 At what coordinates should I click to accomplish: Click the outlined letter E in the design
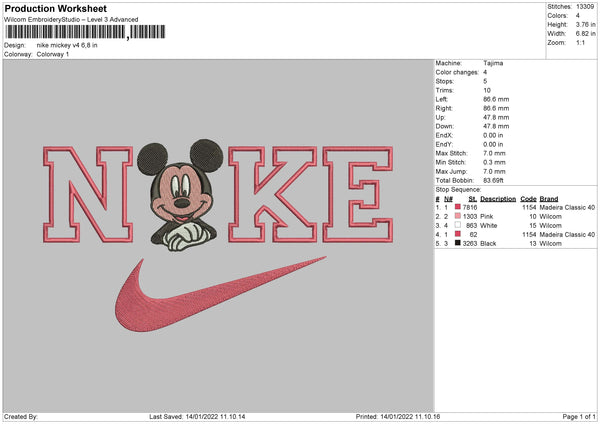coord(358,194)
